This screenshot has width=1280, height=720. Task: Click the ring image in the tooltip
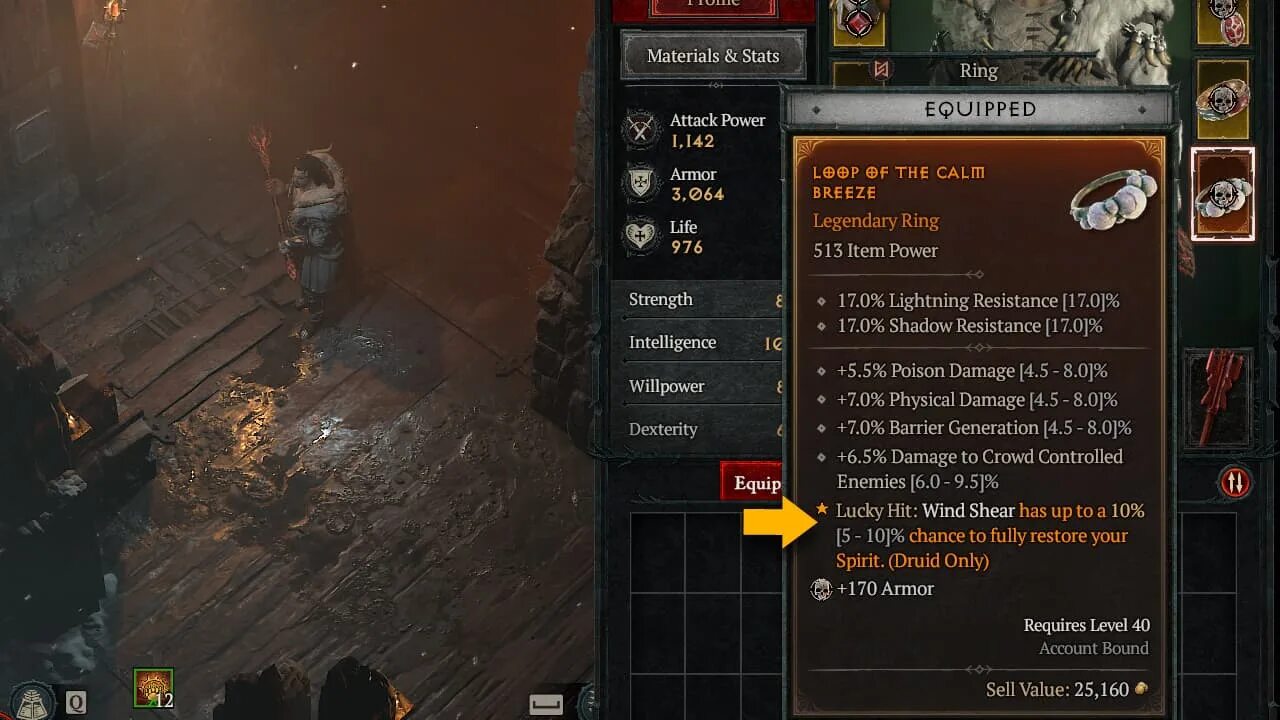(x=1112, y=198)
